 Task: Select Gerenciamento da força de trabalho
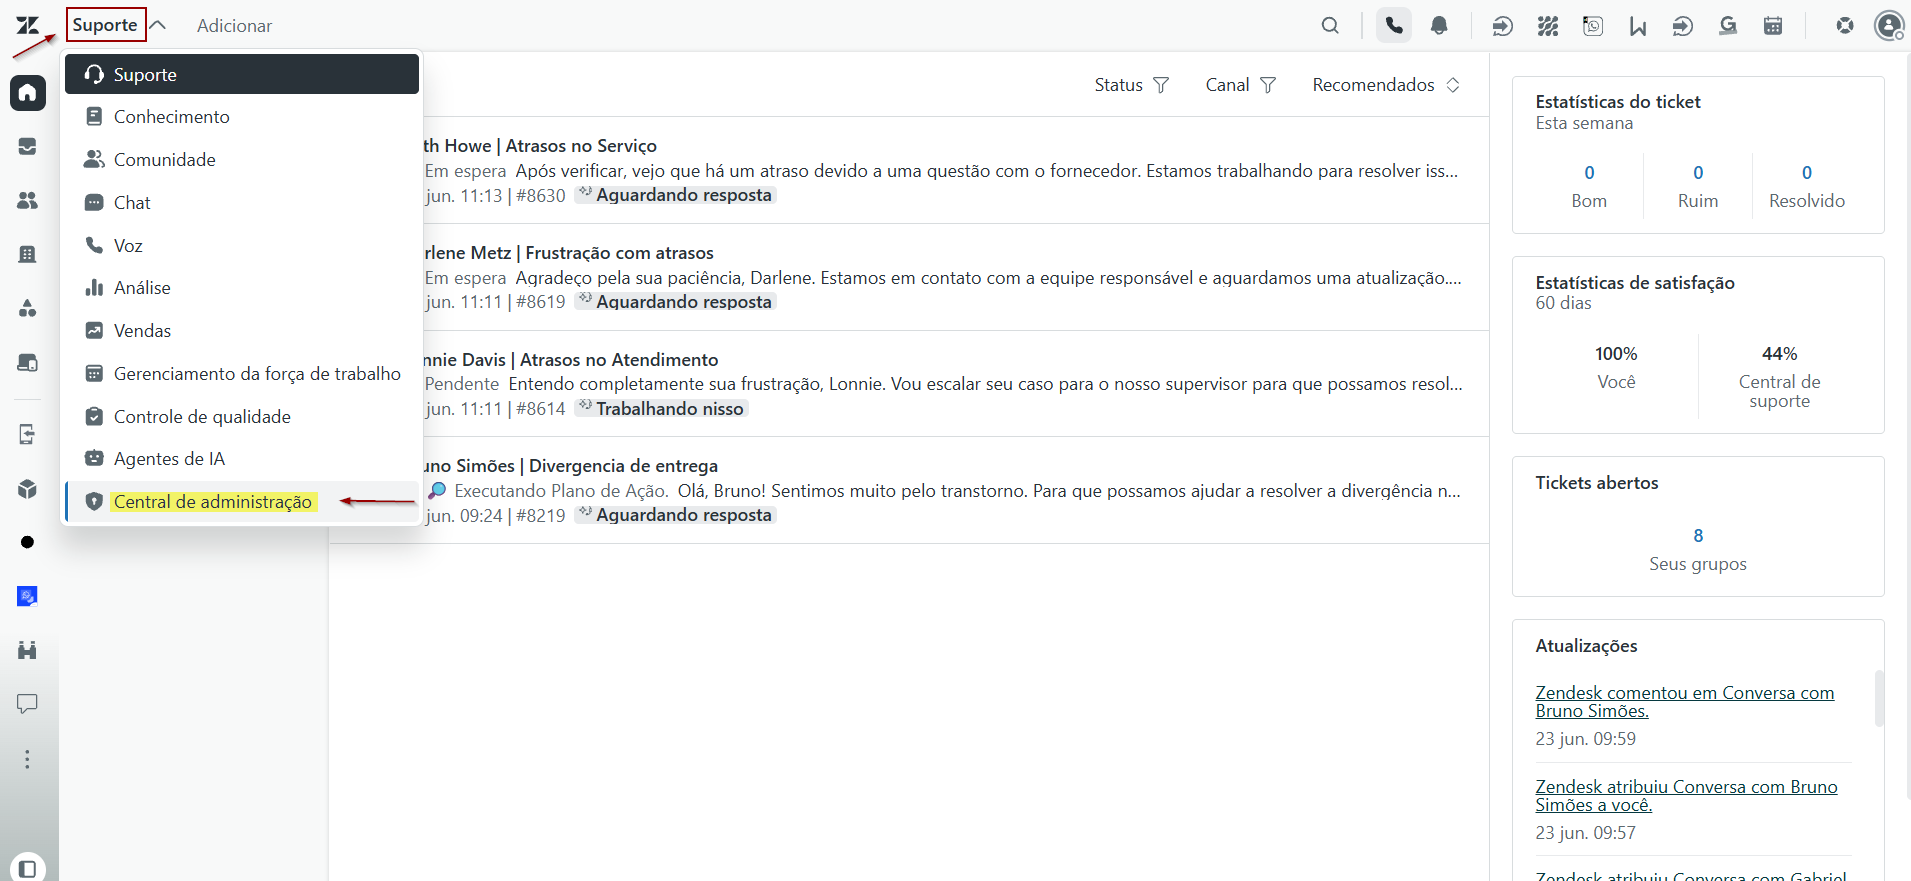pyautogui.click(x=242, y=374)
